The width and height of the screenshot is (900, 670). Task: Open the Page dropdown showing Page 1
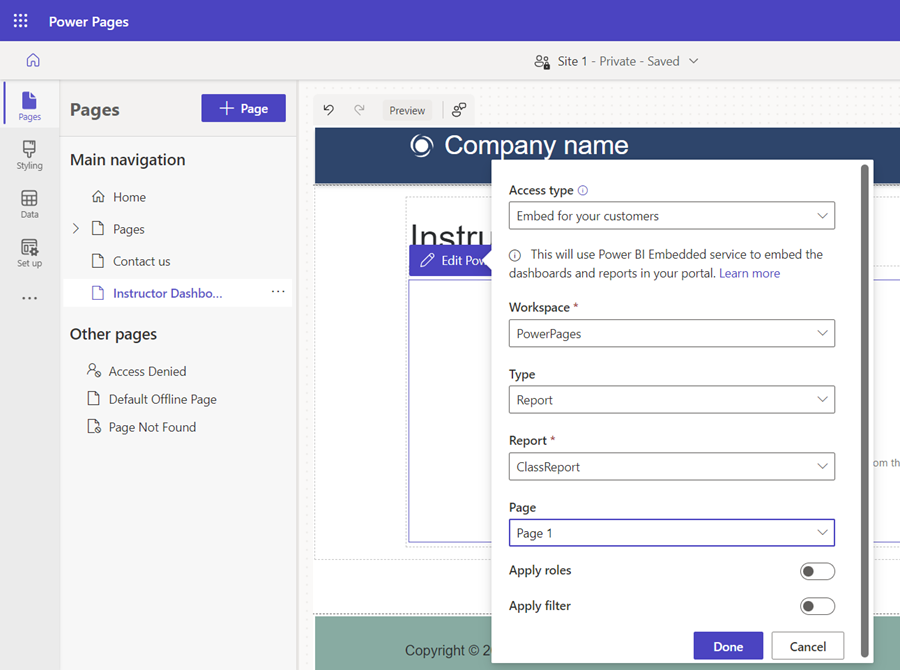pyautogui.click(x=672, y=533)
